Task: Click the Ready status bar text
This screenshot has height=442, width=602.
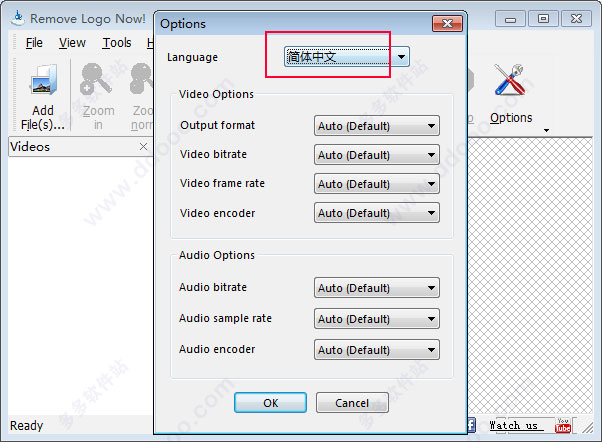Action: click(26, 425)
